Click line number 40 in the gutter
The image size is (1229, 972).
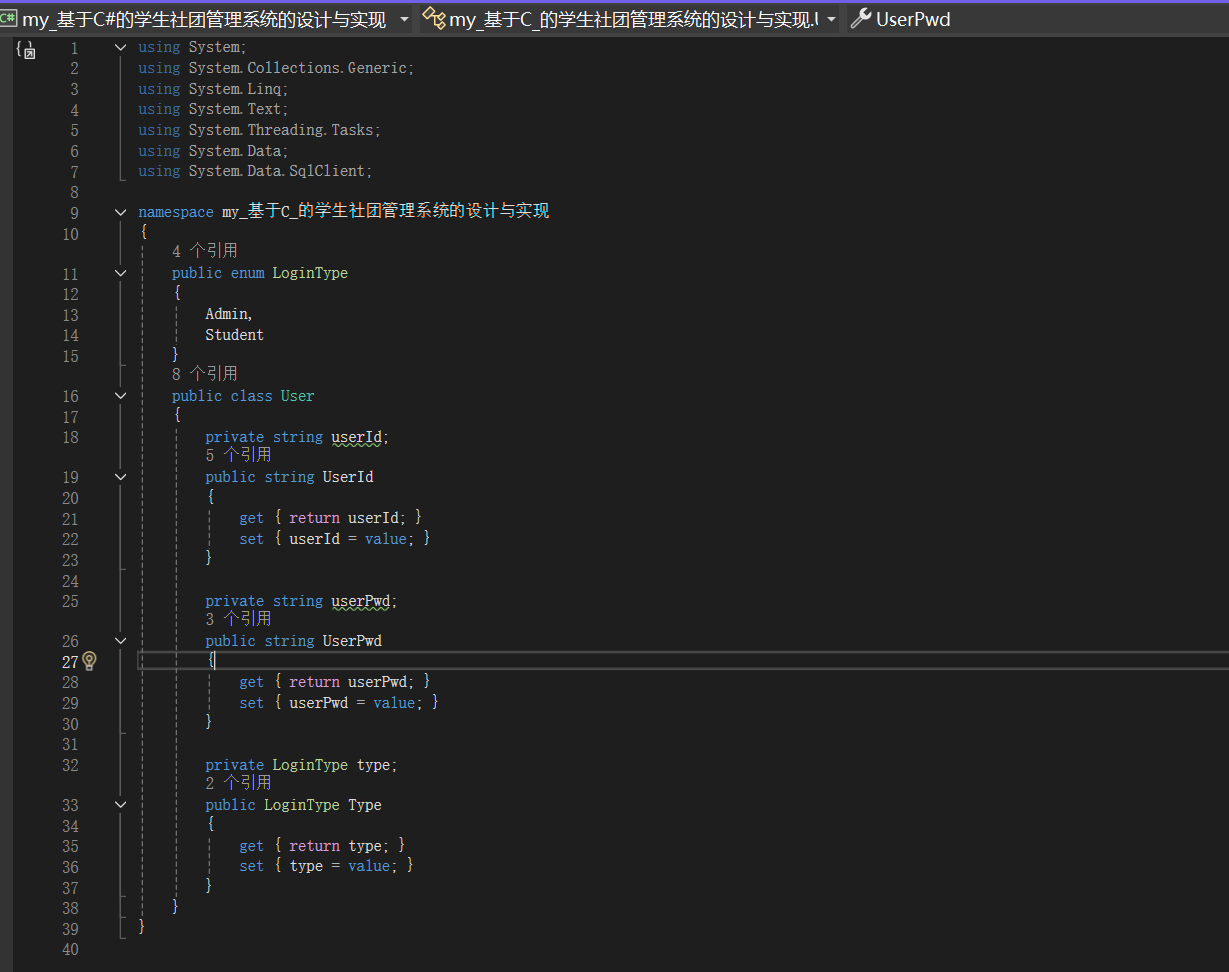click(69, 949)
